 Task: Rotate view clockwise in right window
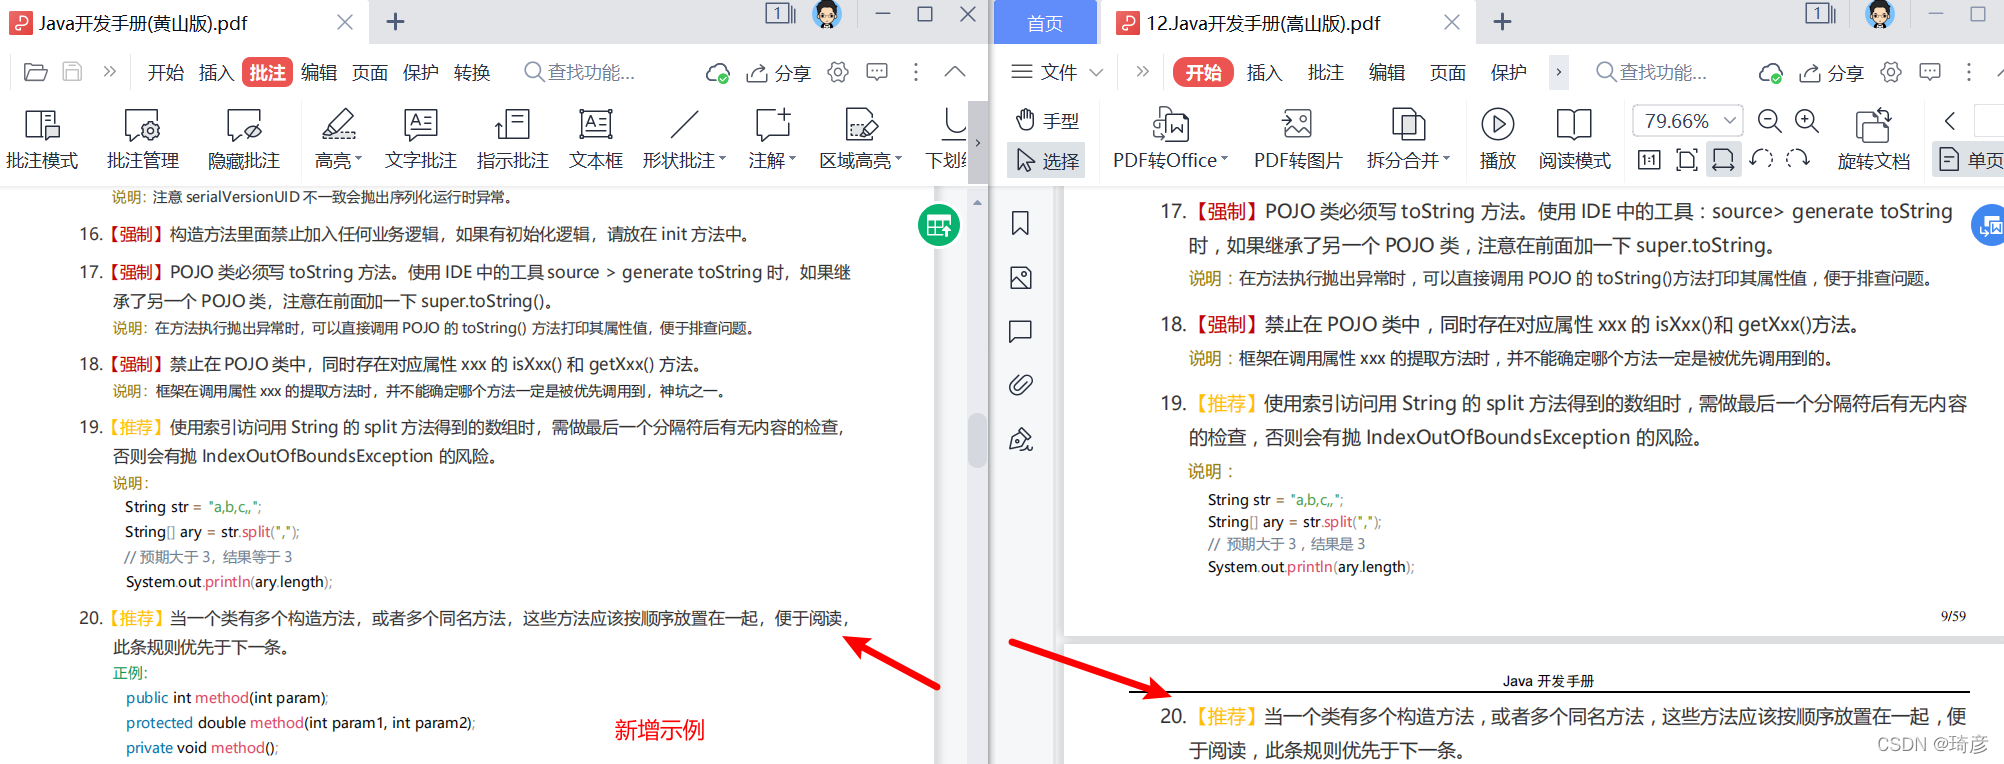coord(1797,159)
